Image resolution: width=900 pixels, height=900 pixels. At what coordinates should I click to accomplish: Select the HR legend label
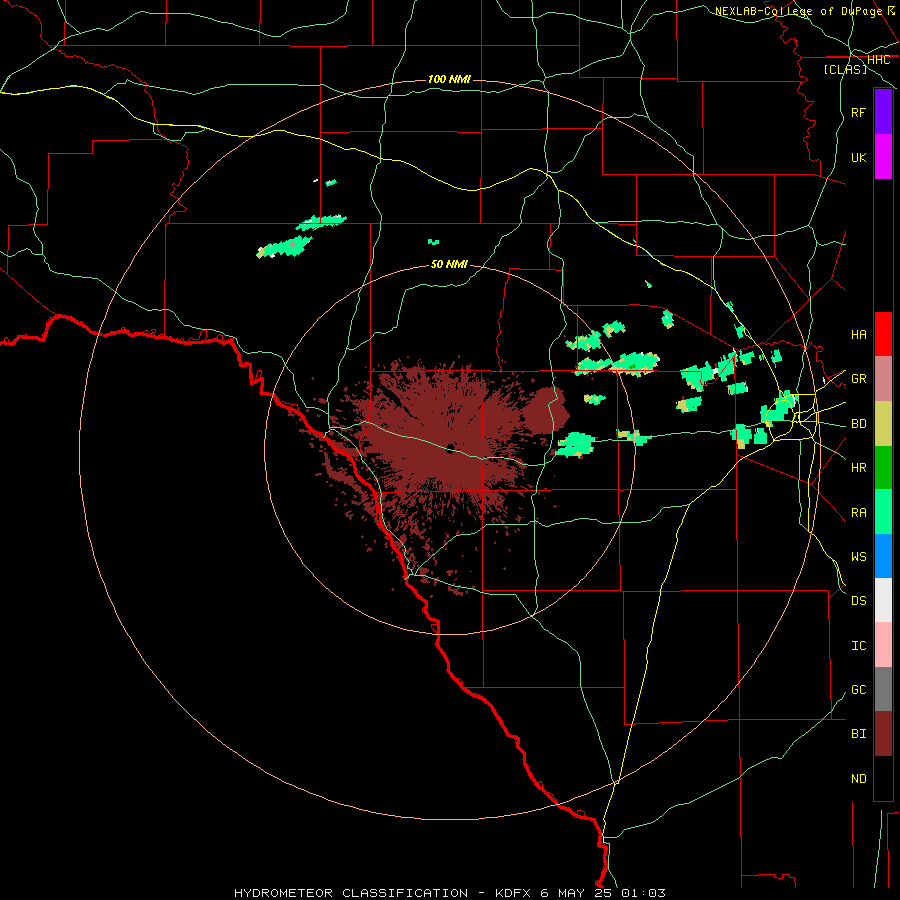point(858,468)
